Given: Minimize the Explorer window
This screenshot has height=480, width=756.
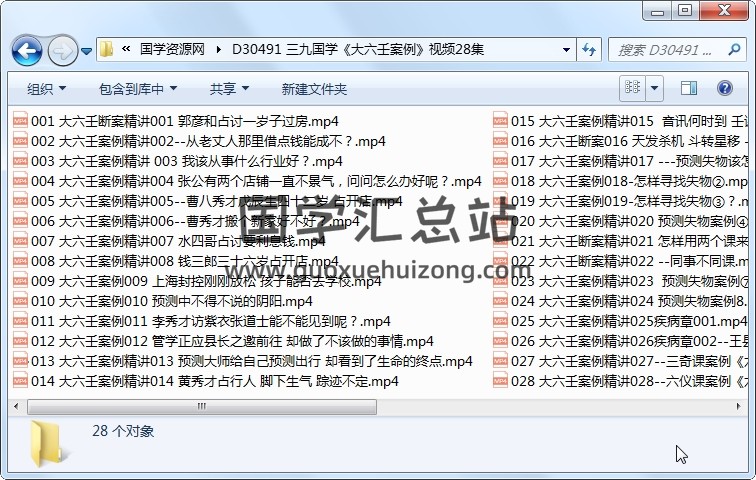Looking at the screenshot, I should 657,10.
